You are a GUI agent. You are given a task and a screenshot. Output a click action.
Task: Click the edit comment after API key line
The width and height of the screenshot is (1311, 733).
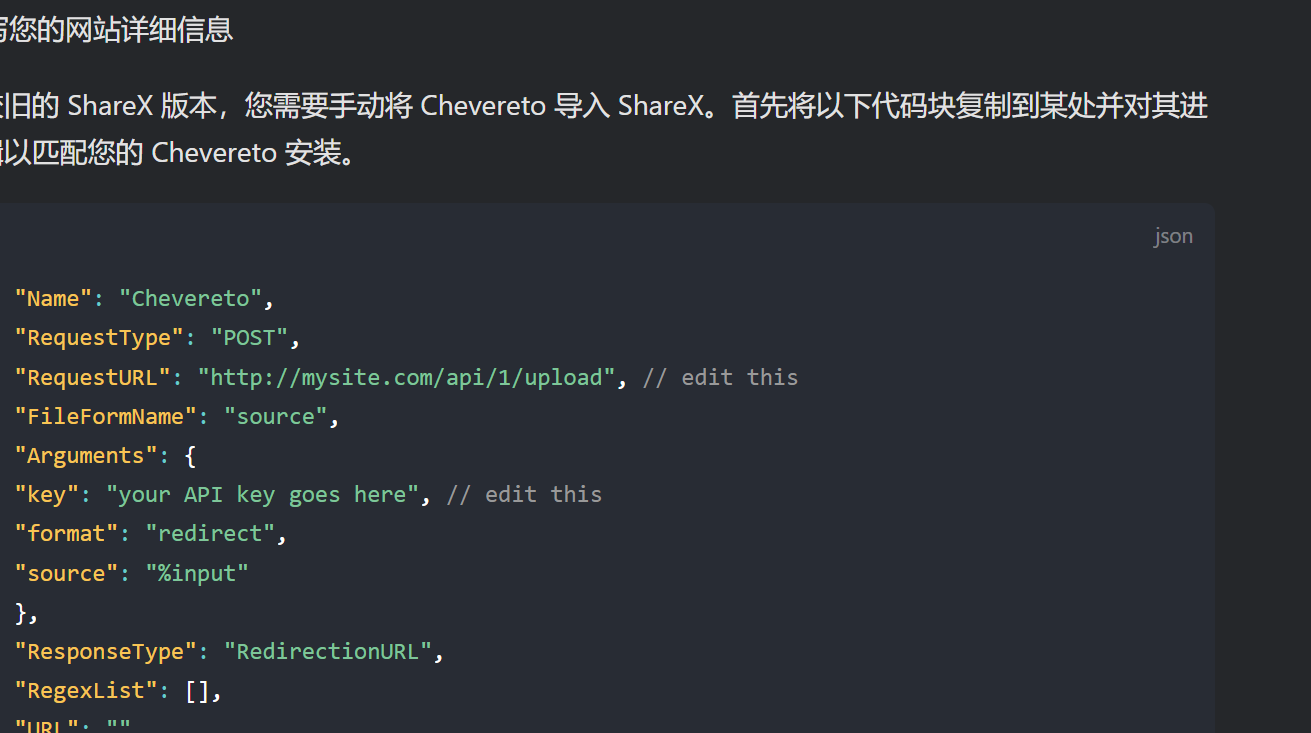pos(524,494)
